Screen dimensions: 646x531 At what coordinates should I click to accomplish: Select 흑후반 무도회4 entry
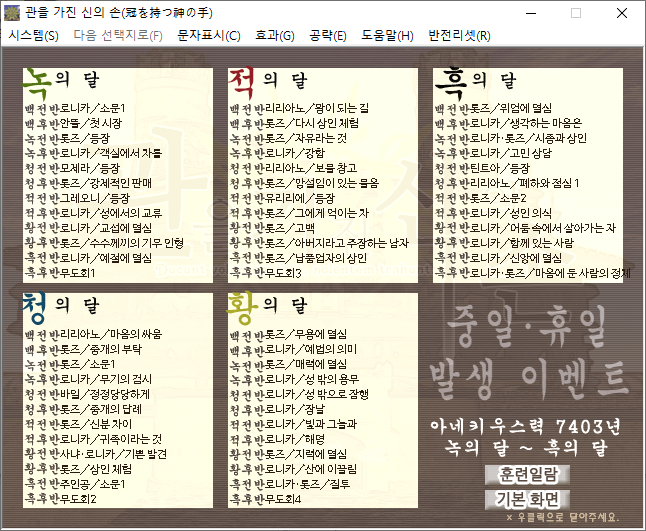coord(265,499)
